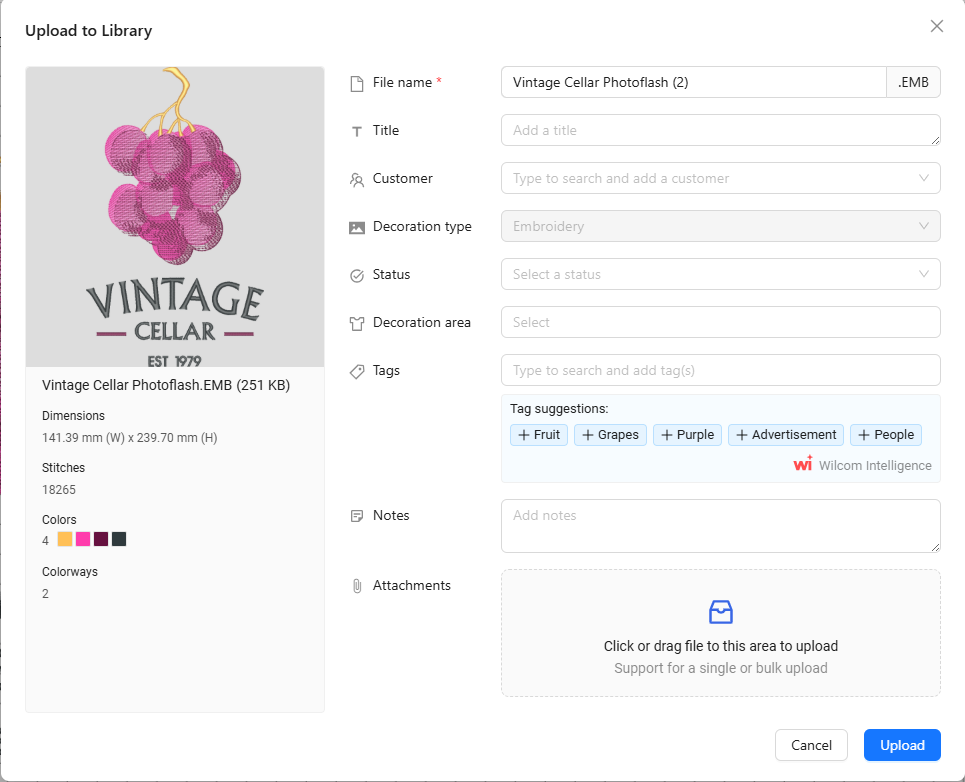Viewport: 965px width, 782px height.
Task: Focus the Title input field
Action: [x=720, y=130]
